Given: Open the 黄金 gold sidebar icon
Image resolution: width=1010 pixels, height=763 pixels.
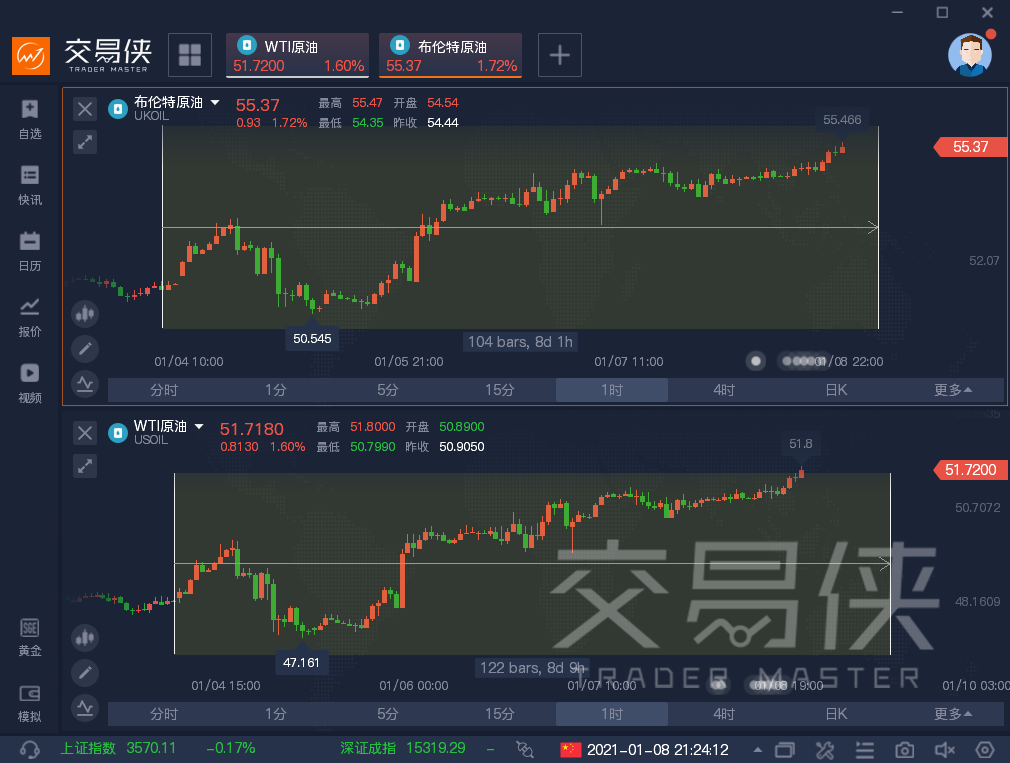Looking at the screenshot, I should pos(30,638).
